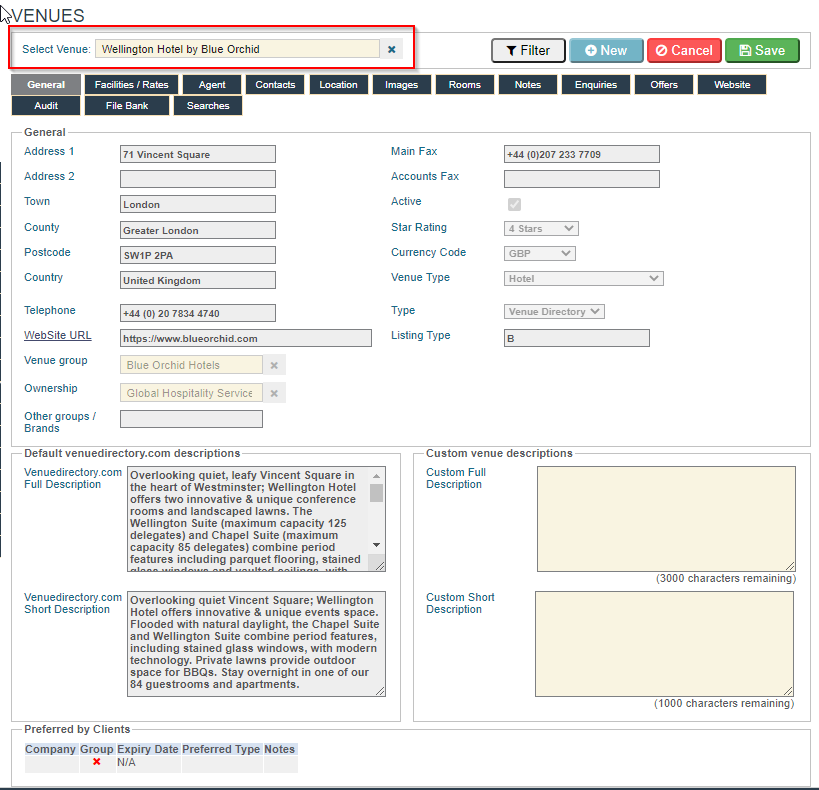Click the Town field
This screenshot has height=790, width=819.
tap(197, 204)
